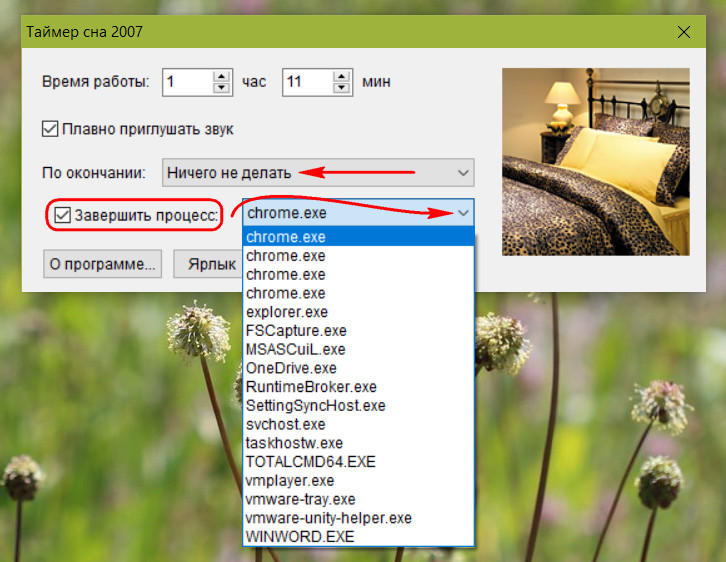This screenshot has width=726, height=562.
Task: Click the Ярлык button
Action: pyautogui.click(x=208, y=264)
